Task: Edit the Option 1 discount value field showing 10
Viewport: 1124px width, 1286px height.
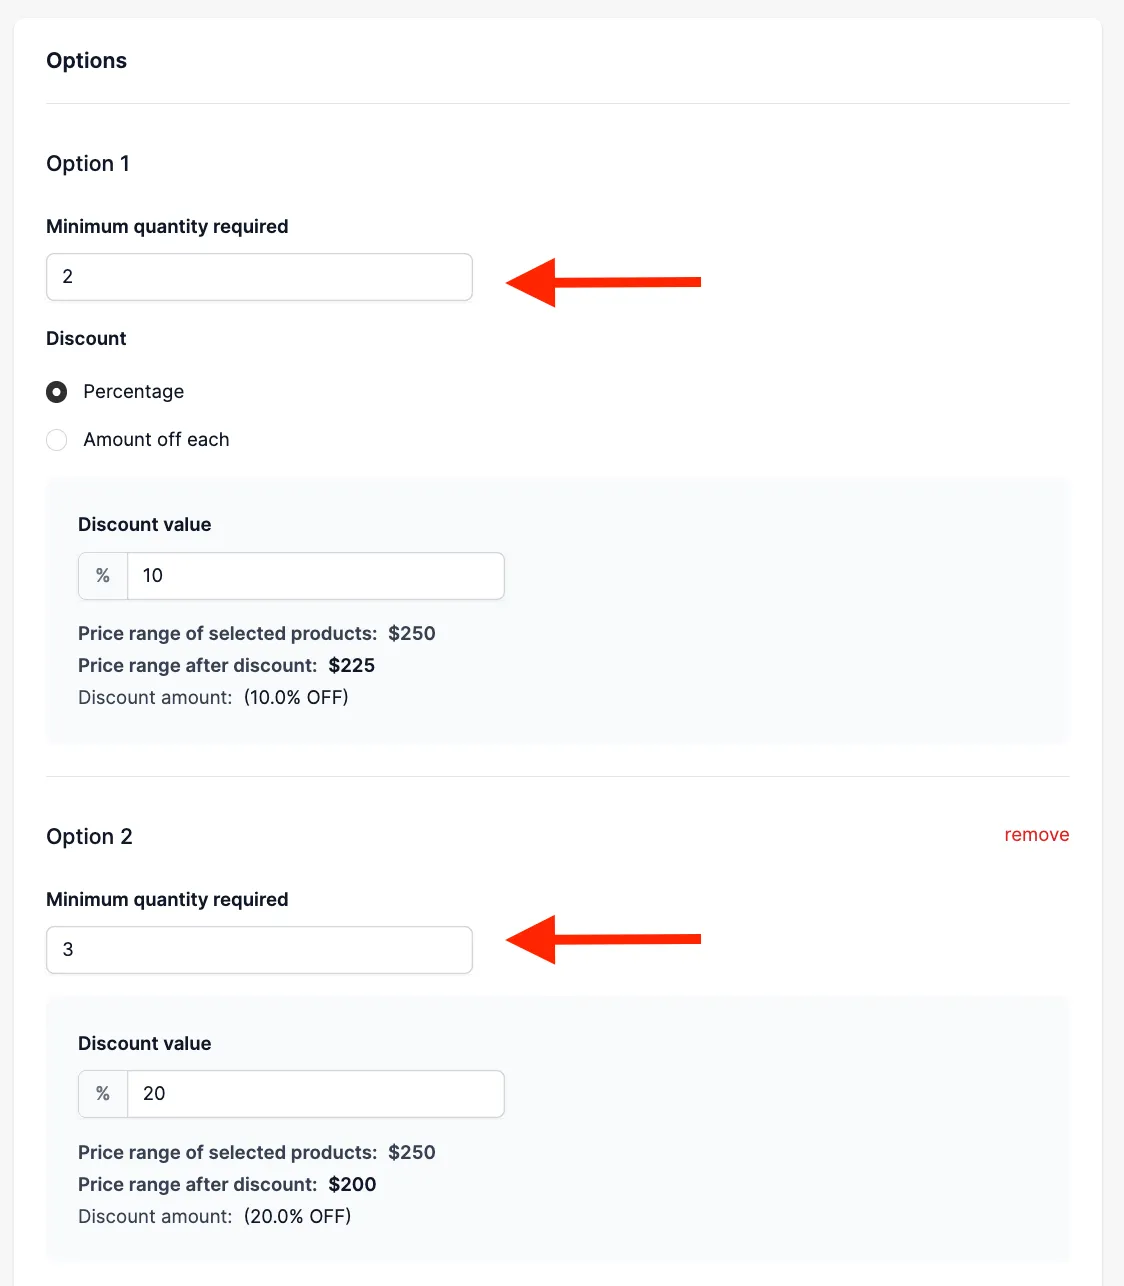Action: [316, 576]
